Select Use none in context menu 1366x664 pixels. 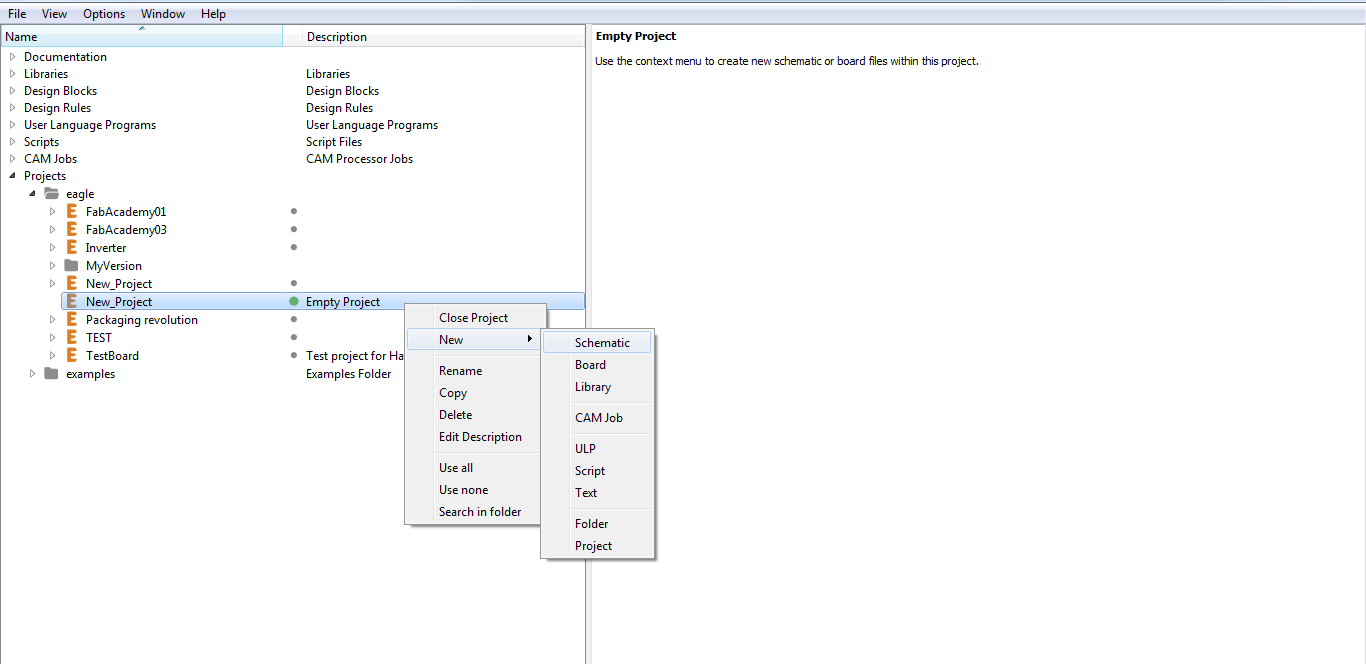[x=473, y=490]
